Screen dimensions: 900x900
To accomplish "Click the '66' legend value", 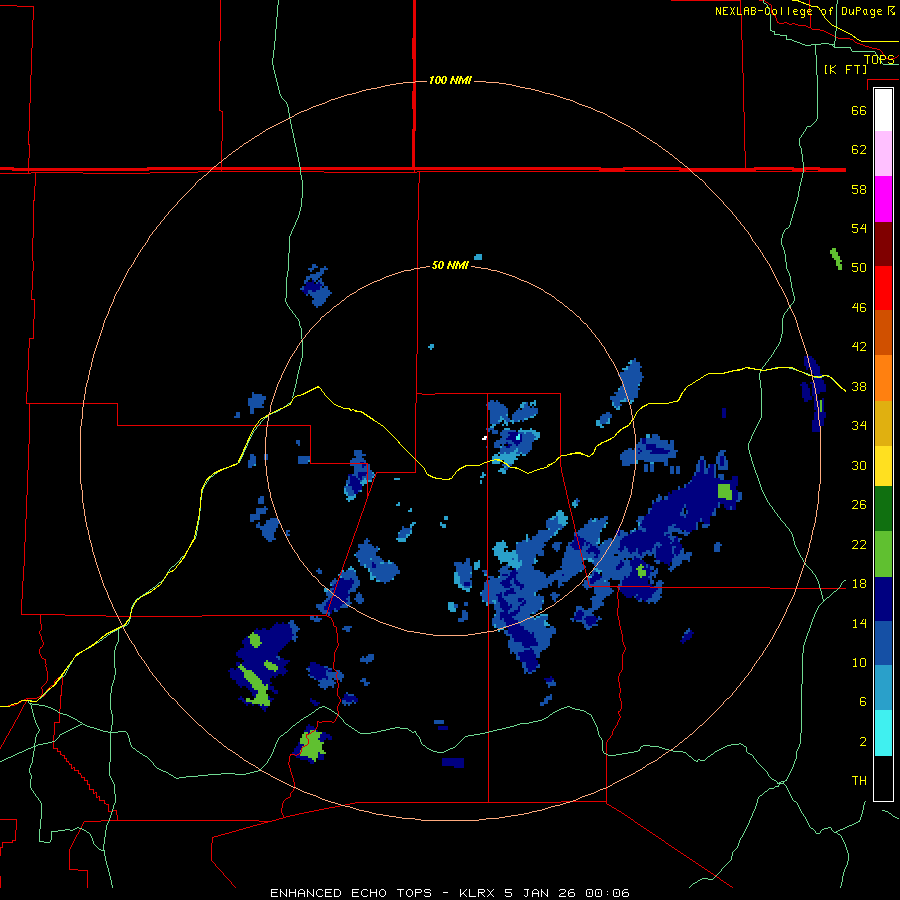I will [x=859, y=110].
